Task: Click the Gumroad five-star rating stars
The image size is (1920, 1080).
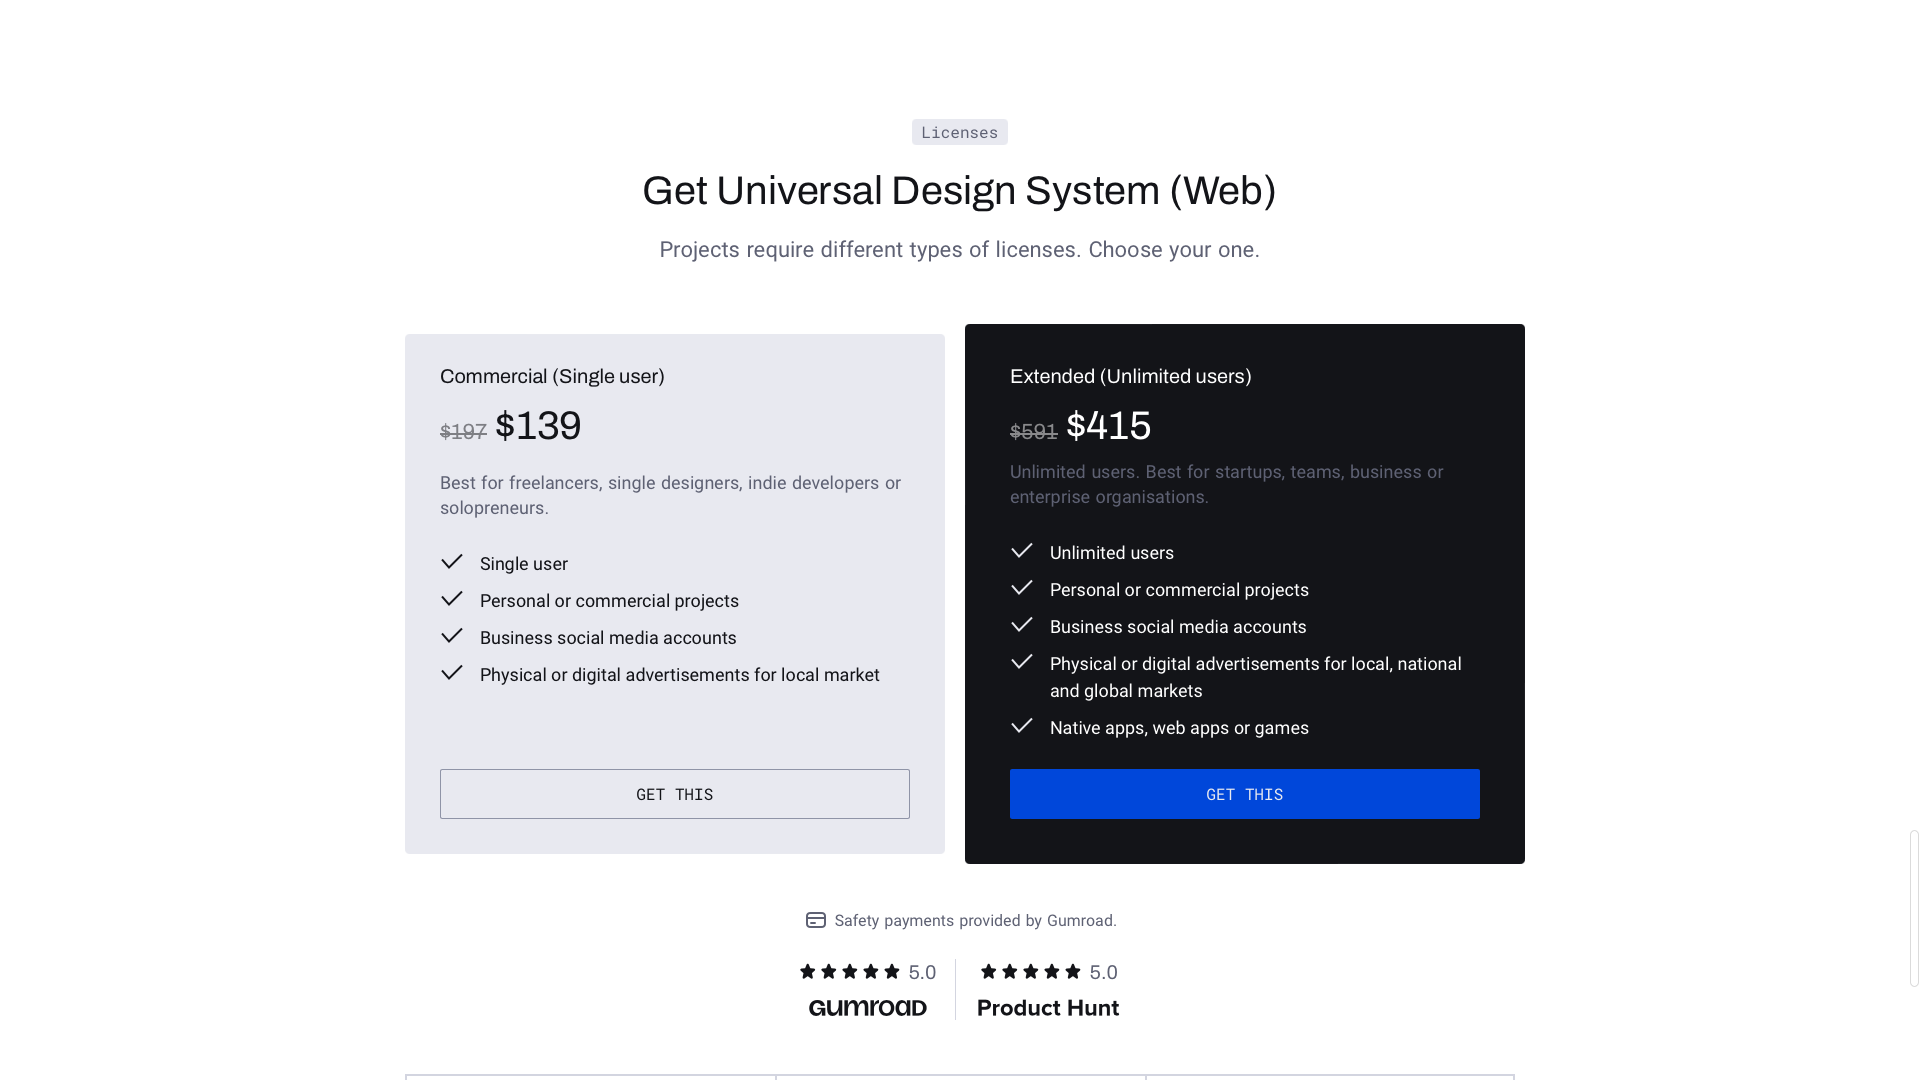Action: pyautogui.click(x=850, y=972)
